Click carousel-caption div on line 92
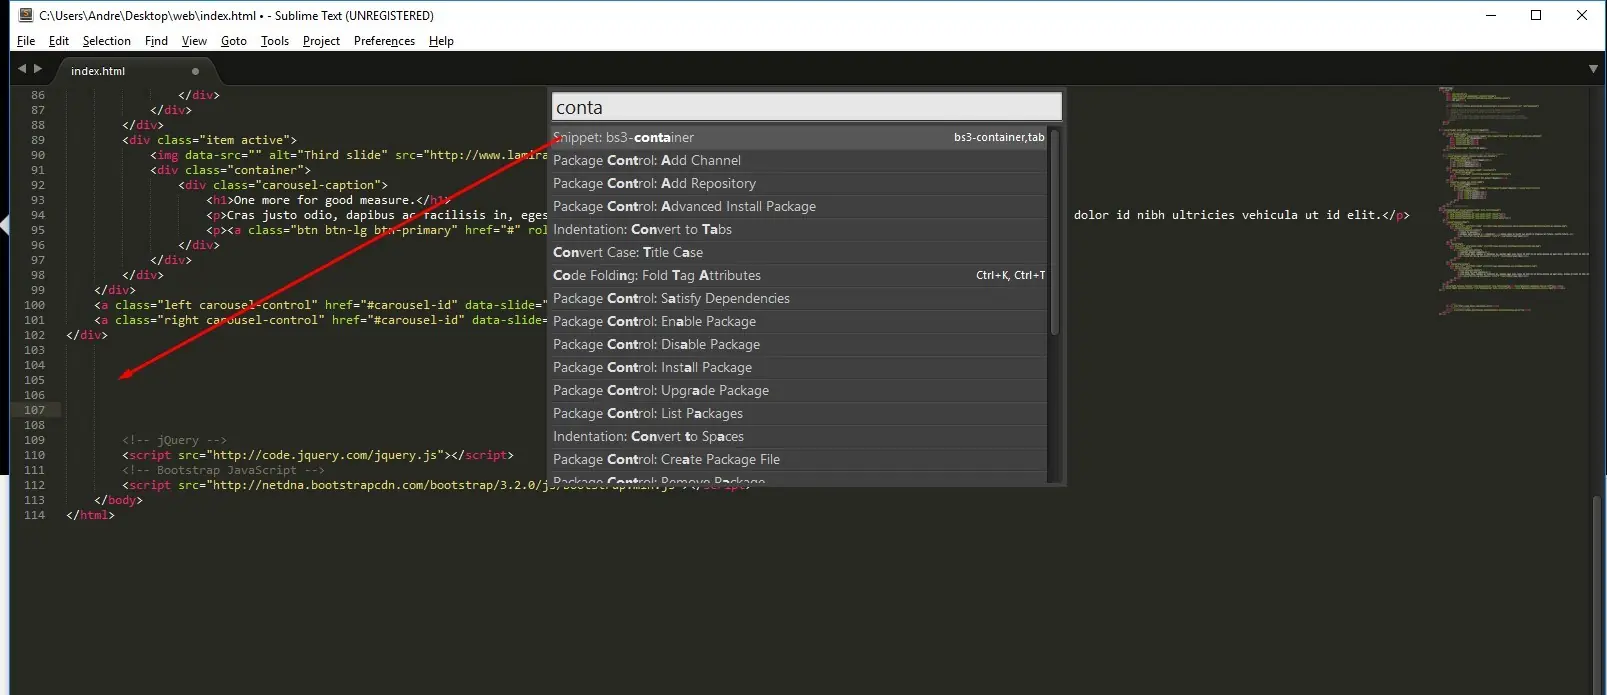The width and height of the screenshot is (1607, 695). click(283, 185)
